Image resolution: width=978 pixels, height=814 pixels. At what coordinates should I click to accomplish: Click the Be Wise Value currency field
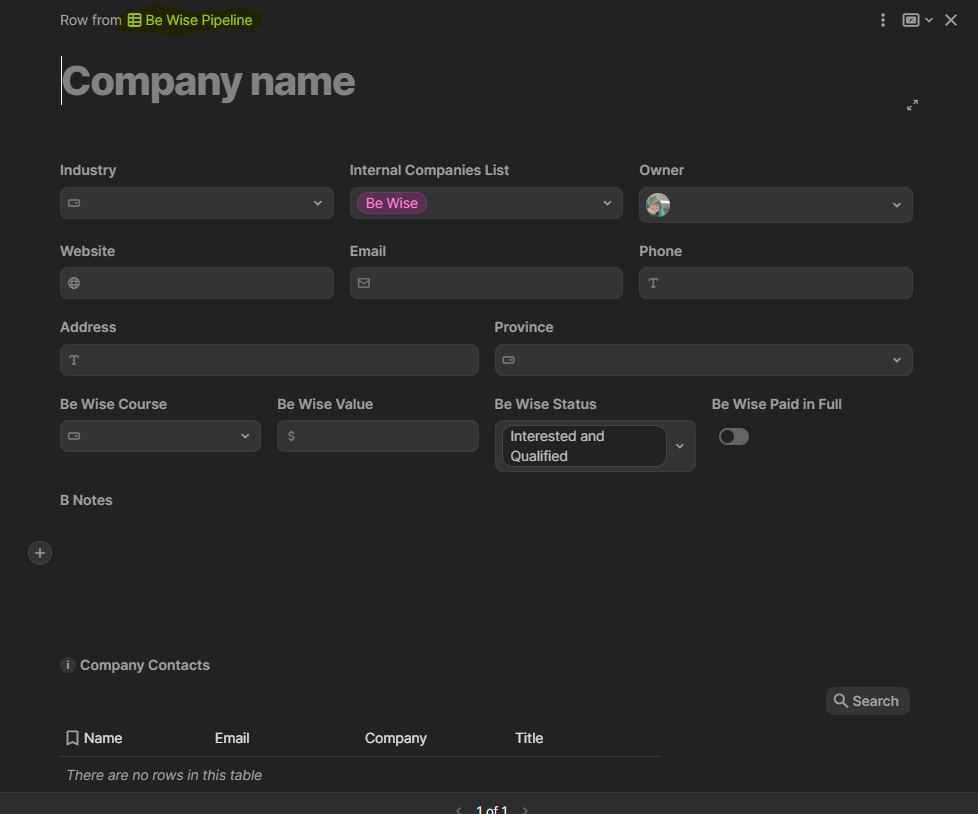coord(378,436)
